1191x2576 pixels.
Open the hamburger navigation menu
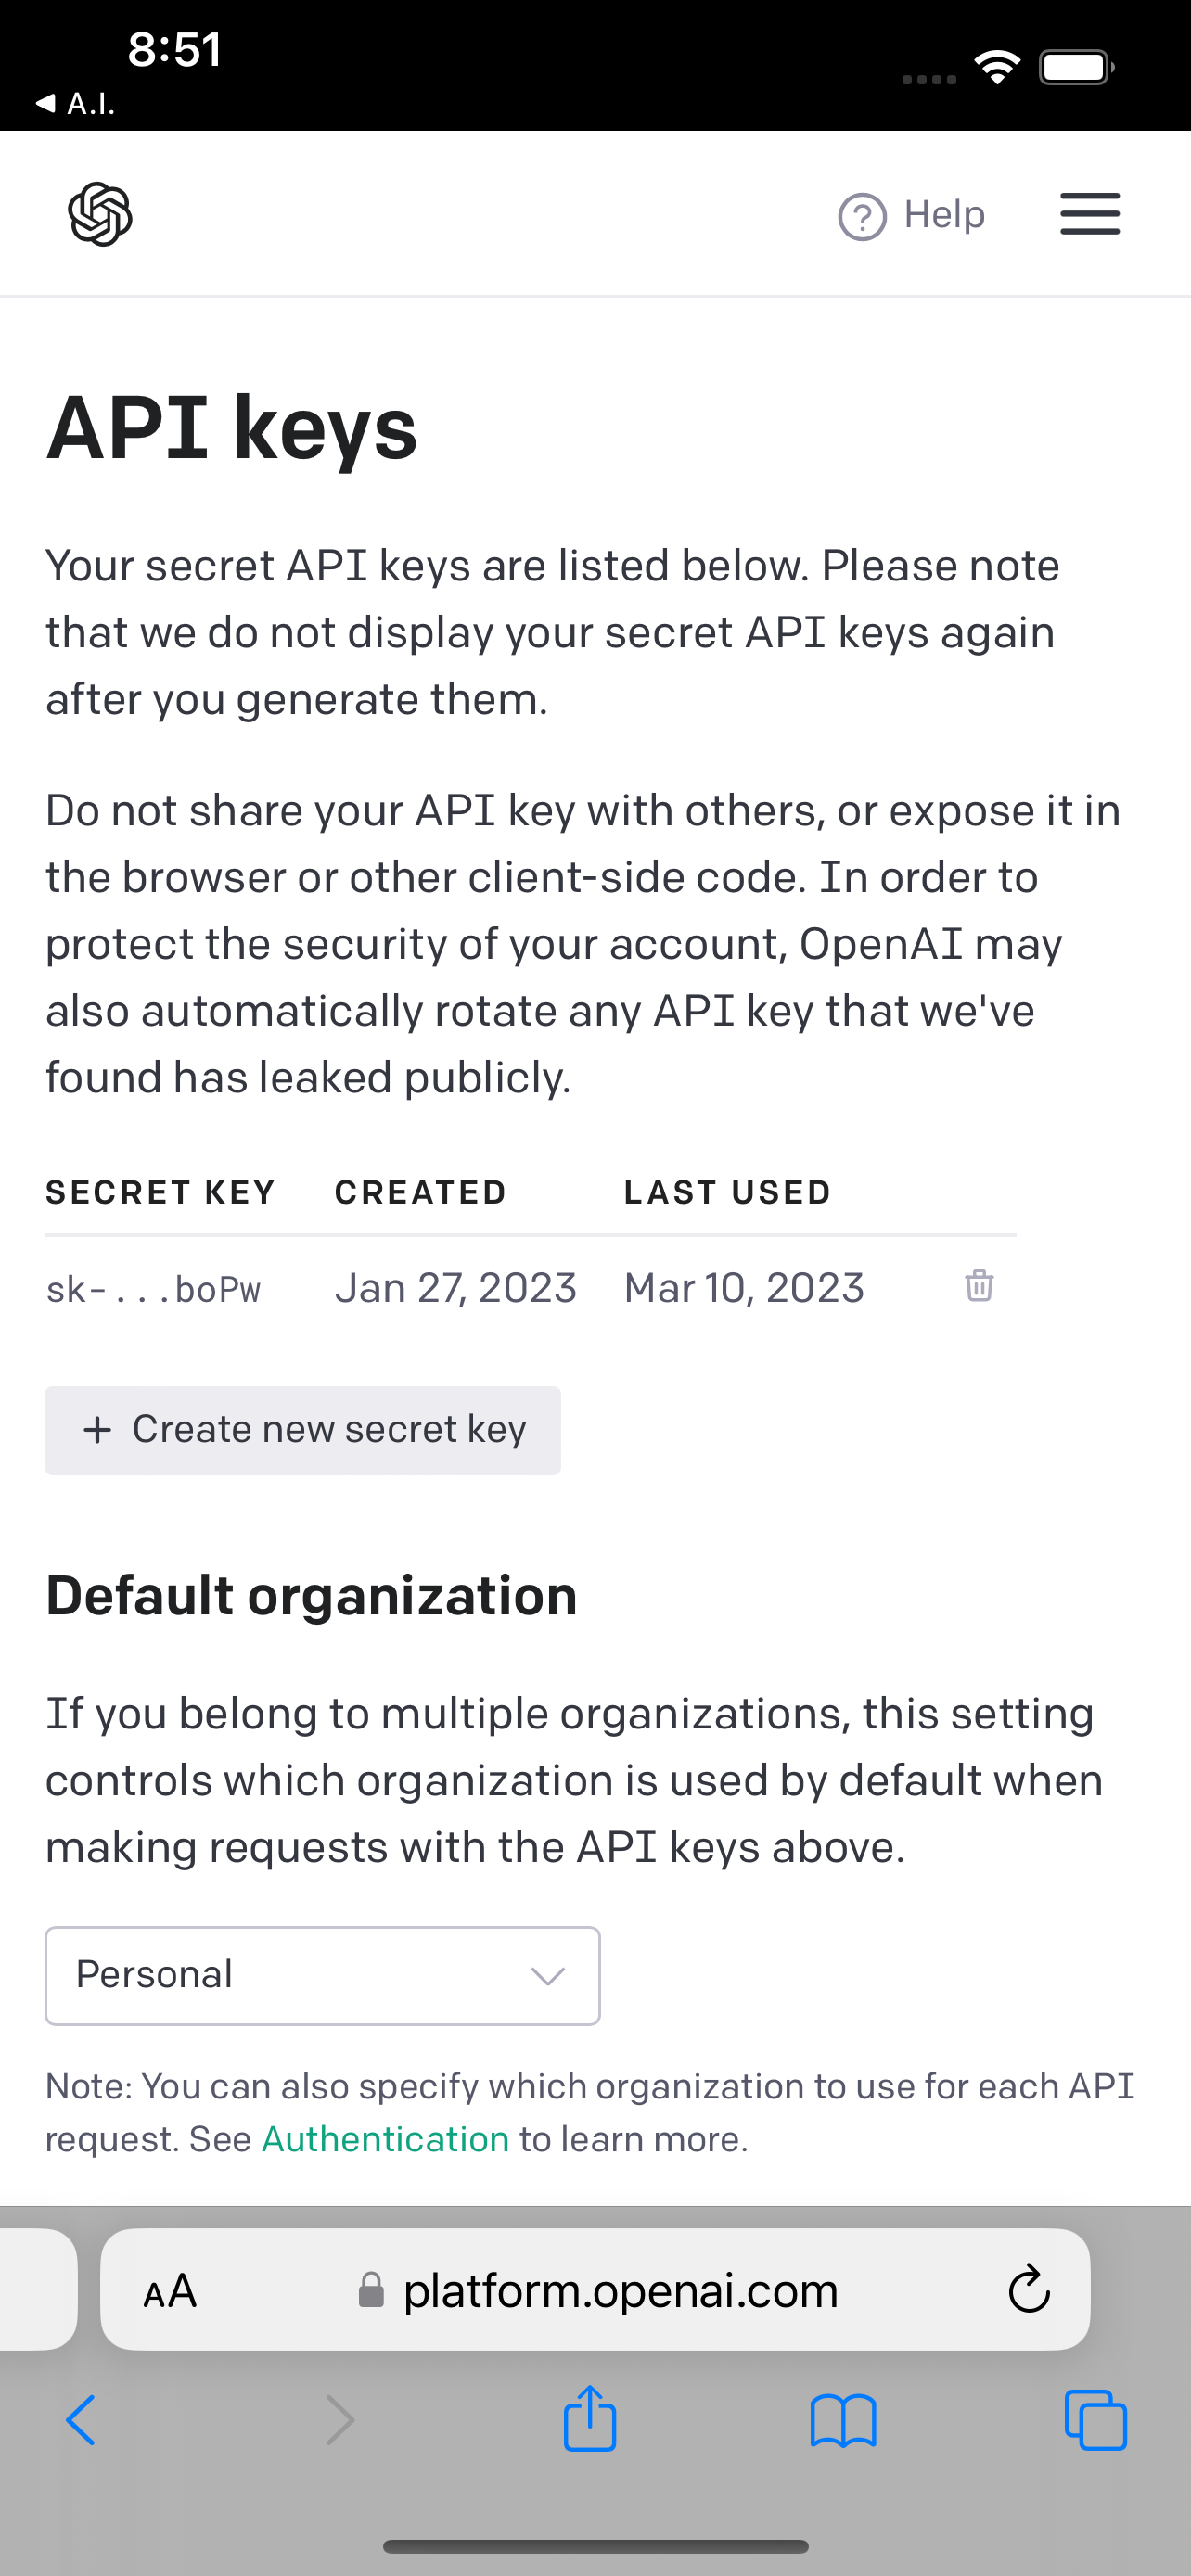click(x=1089, y=214)
